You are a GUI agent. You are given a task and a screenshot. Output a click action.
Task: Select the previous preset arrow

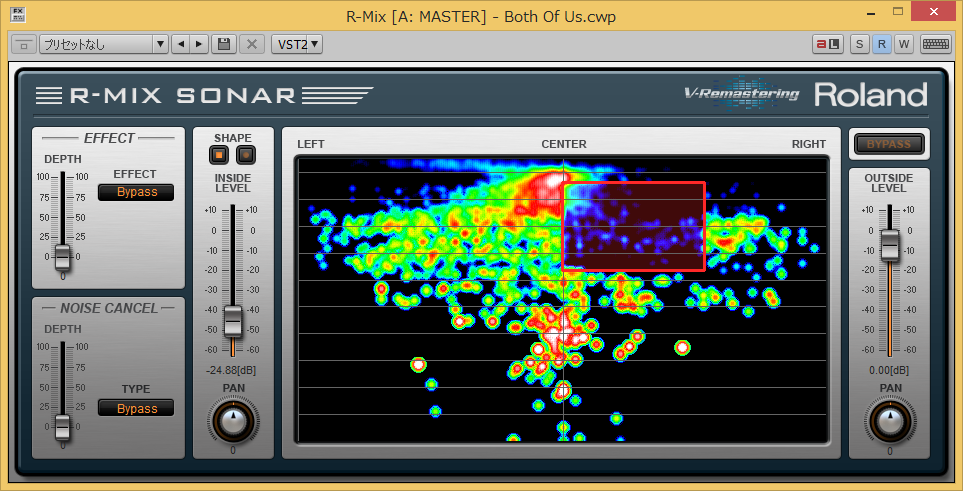181,44
